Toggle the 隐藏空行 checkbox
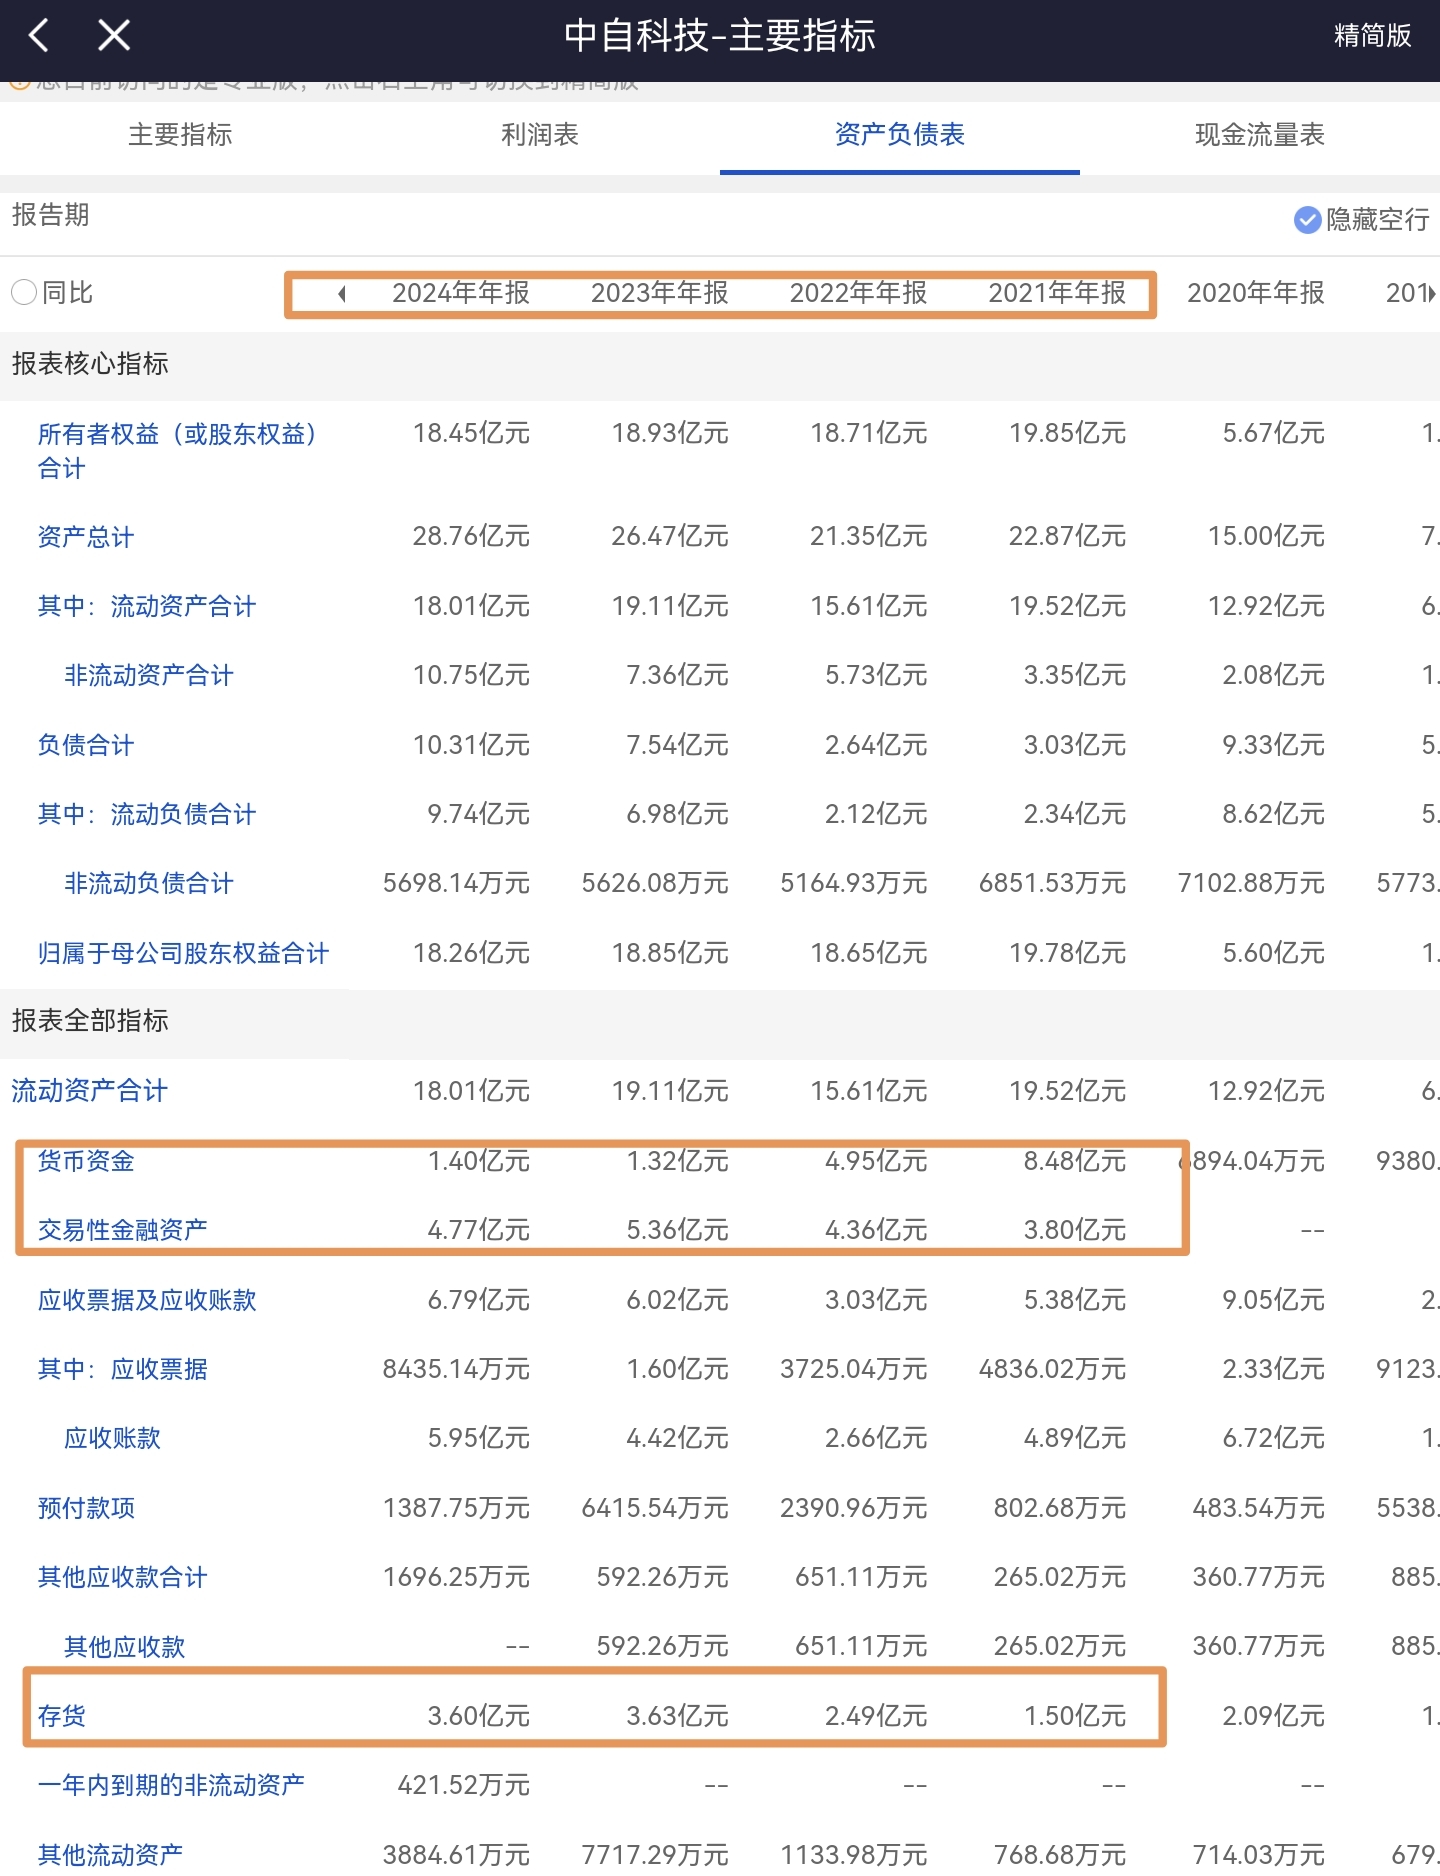 [x=1308, y=220]
